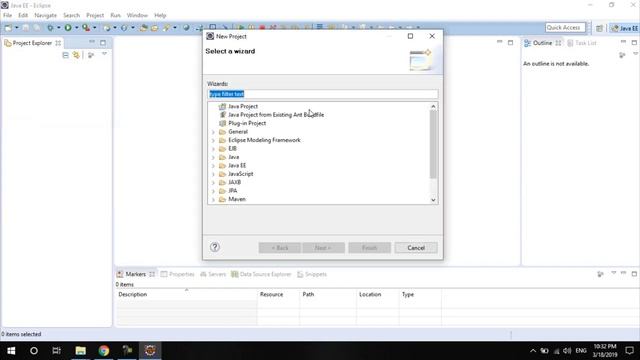
Task: Click the Search flashlight toolbar icon
Action: tap(166, 28)
